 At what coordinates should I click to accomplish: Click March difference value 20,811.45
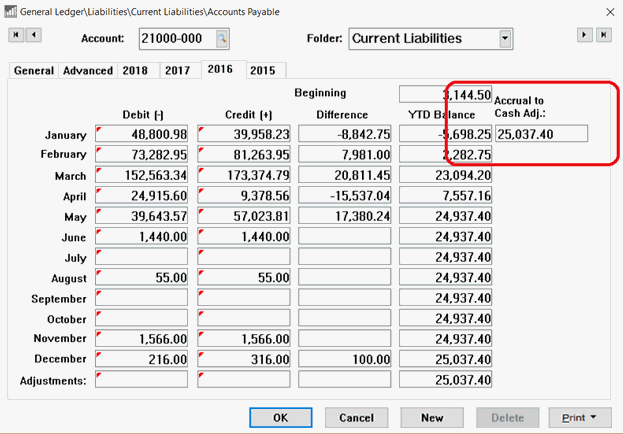345,175
